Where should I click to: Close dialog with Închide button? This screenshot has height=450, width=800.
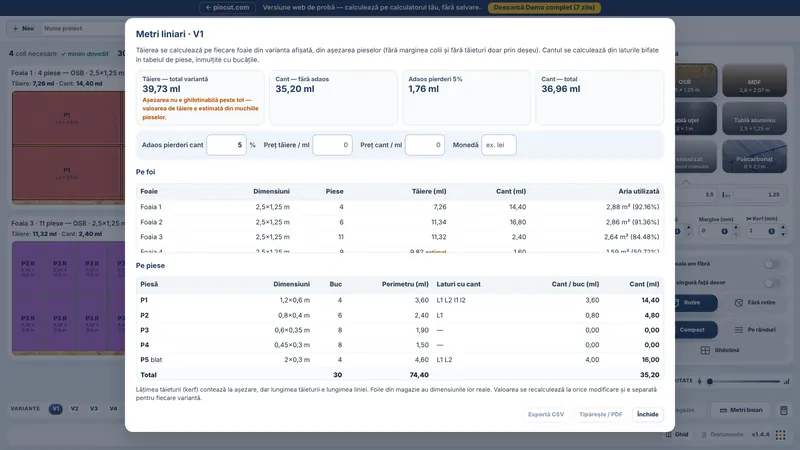click(x=647, y=414)
